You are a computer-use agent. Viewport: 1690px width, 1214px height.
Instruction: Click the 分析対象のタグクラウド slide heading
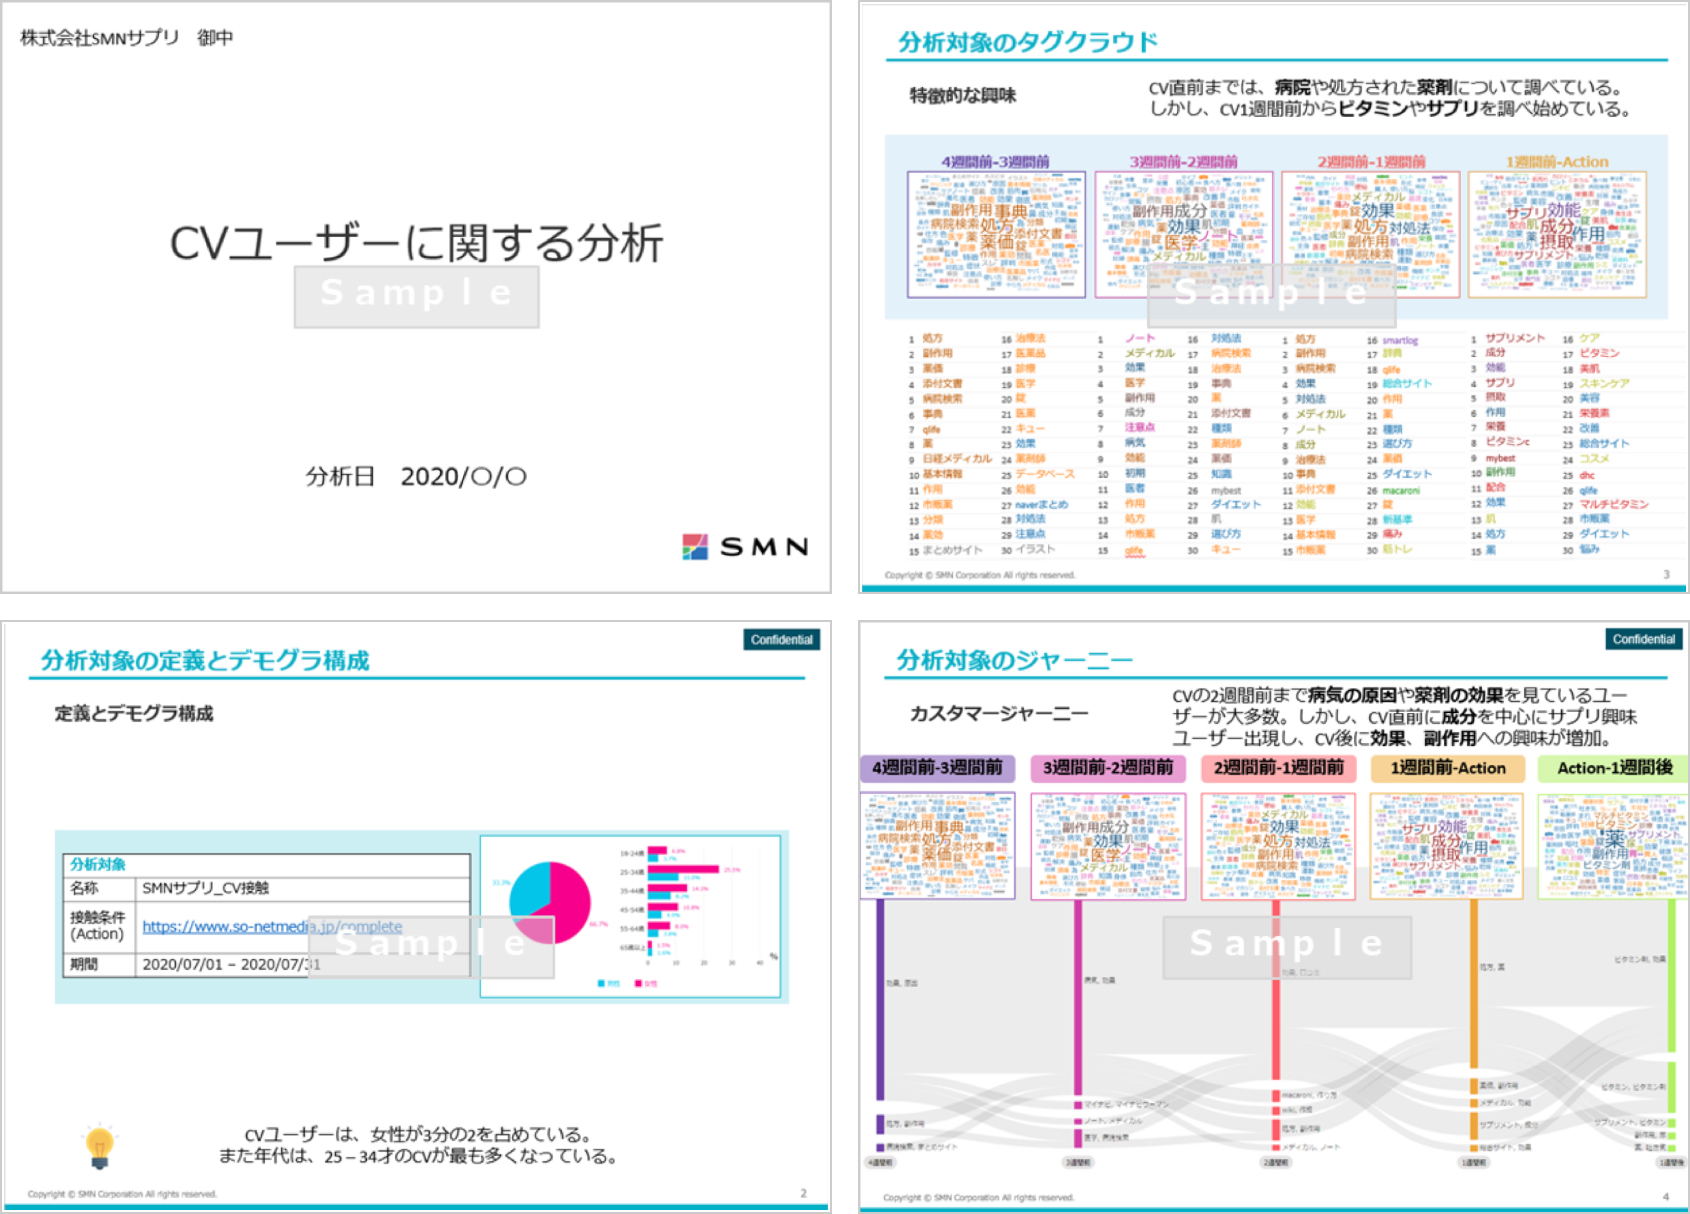pos(1027,42)
